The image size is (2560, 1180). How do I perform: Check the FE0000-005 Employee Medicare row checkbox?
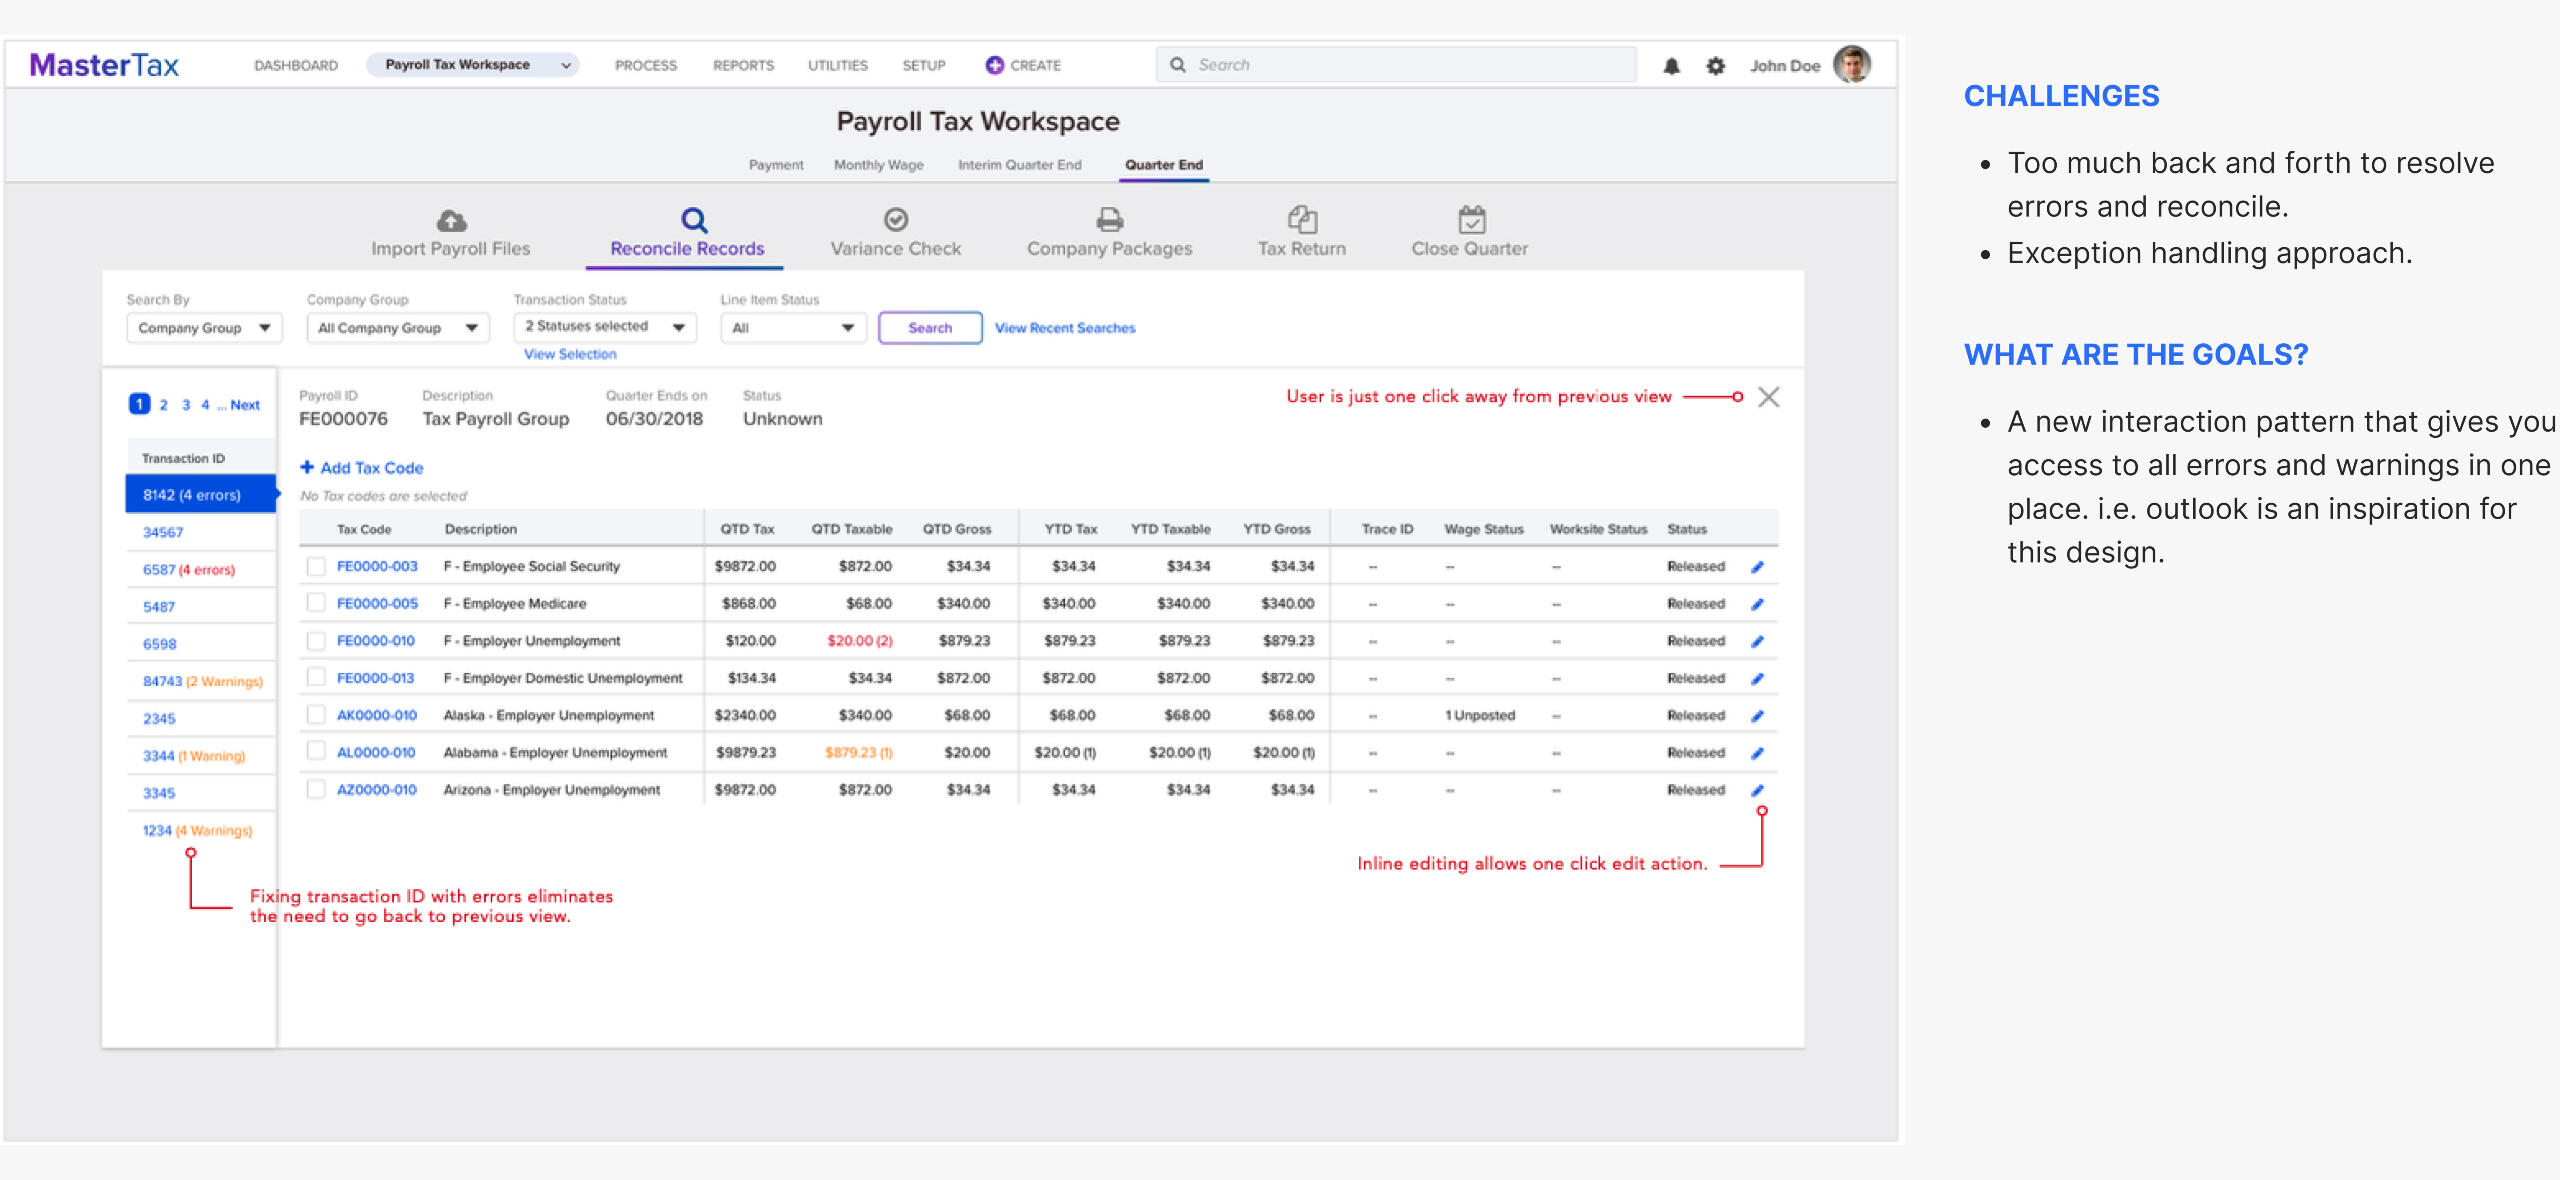coord(316,603)
